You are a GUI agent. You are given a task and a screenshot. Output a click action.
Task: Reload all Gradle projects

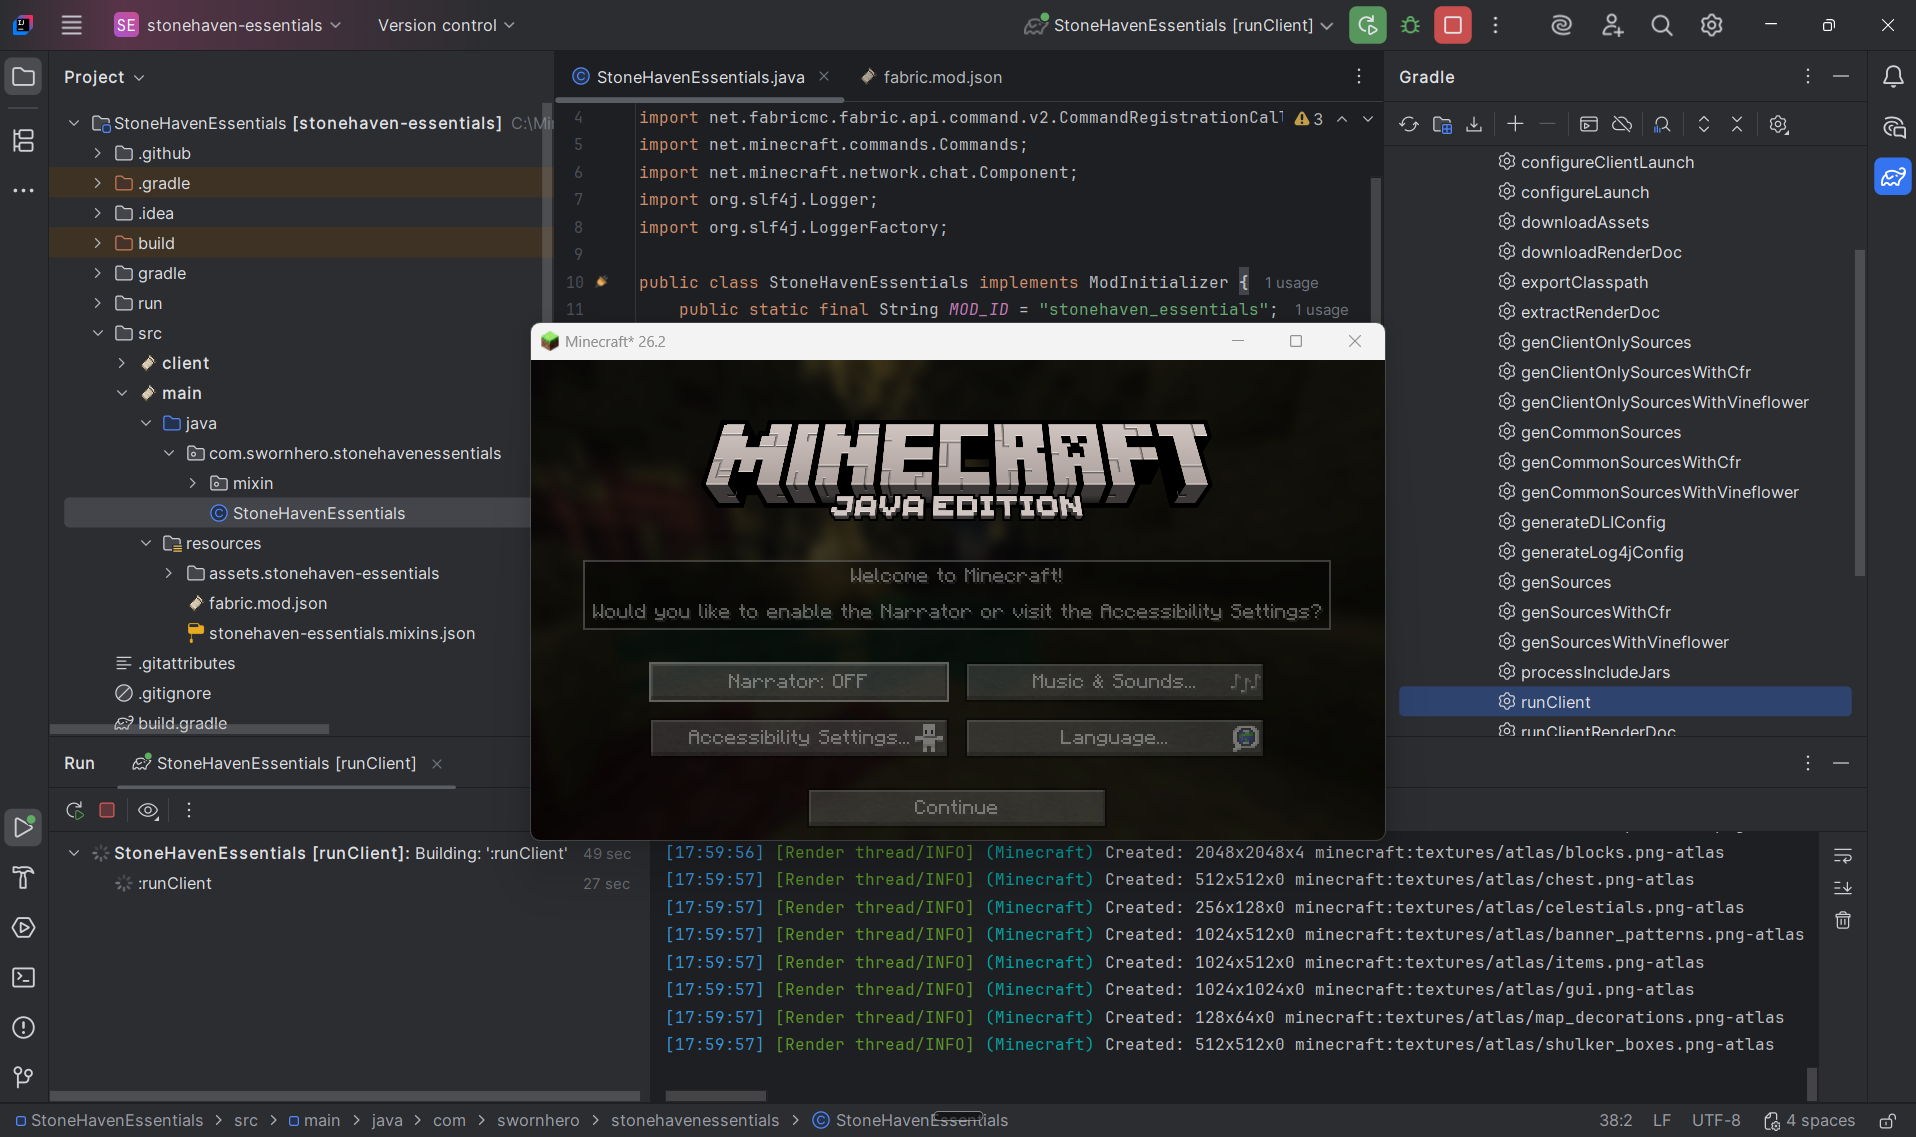1409,124
